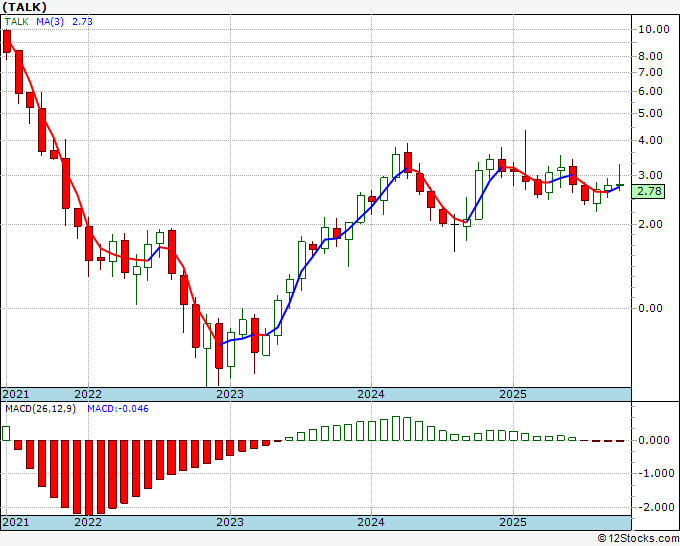The image size is (680, 546).
Task: Click the 4.00 price axis label
Action: click(x=650, y=140)
